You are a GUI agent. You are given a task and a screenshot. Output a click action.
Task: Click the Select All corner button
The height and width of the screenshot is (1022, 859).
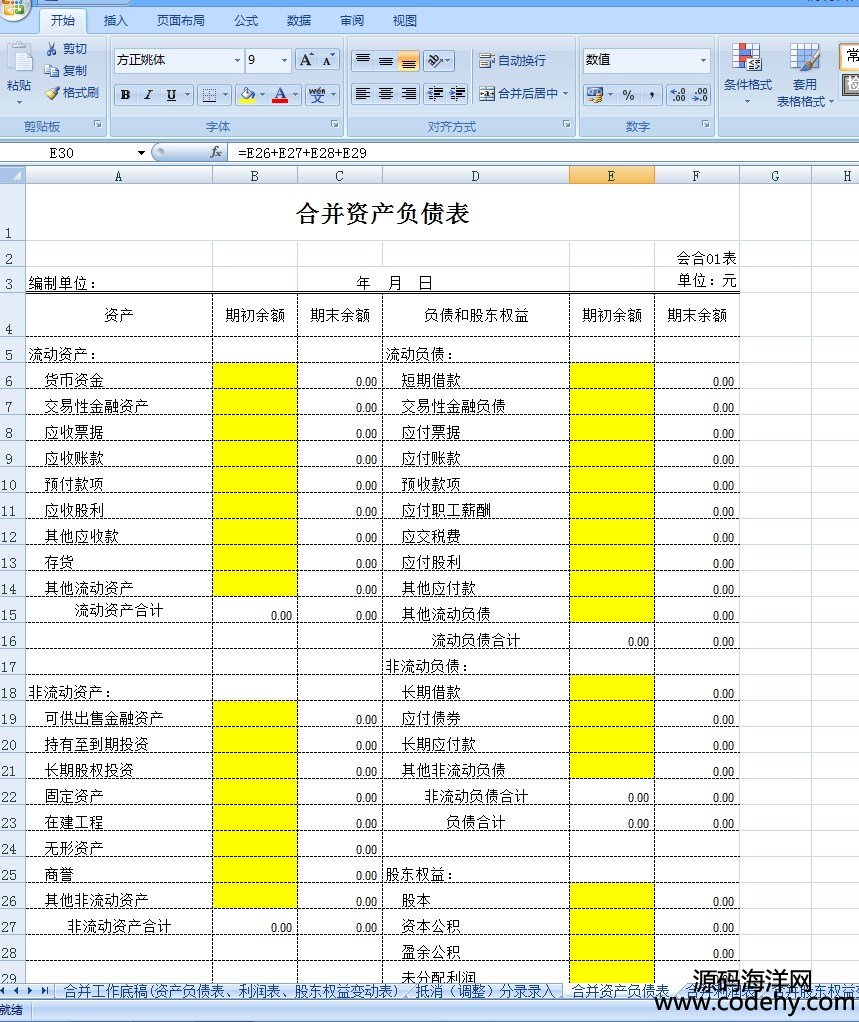coord(12,175)
